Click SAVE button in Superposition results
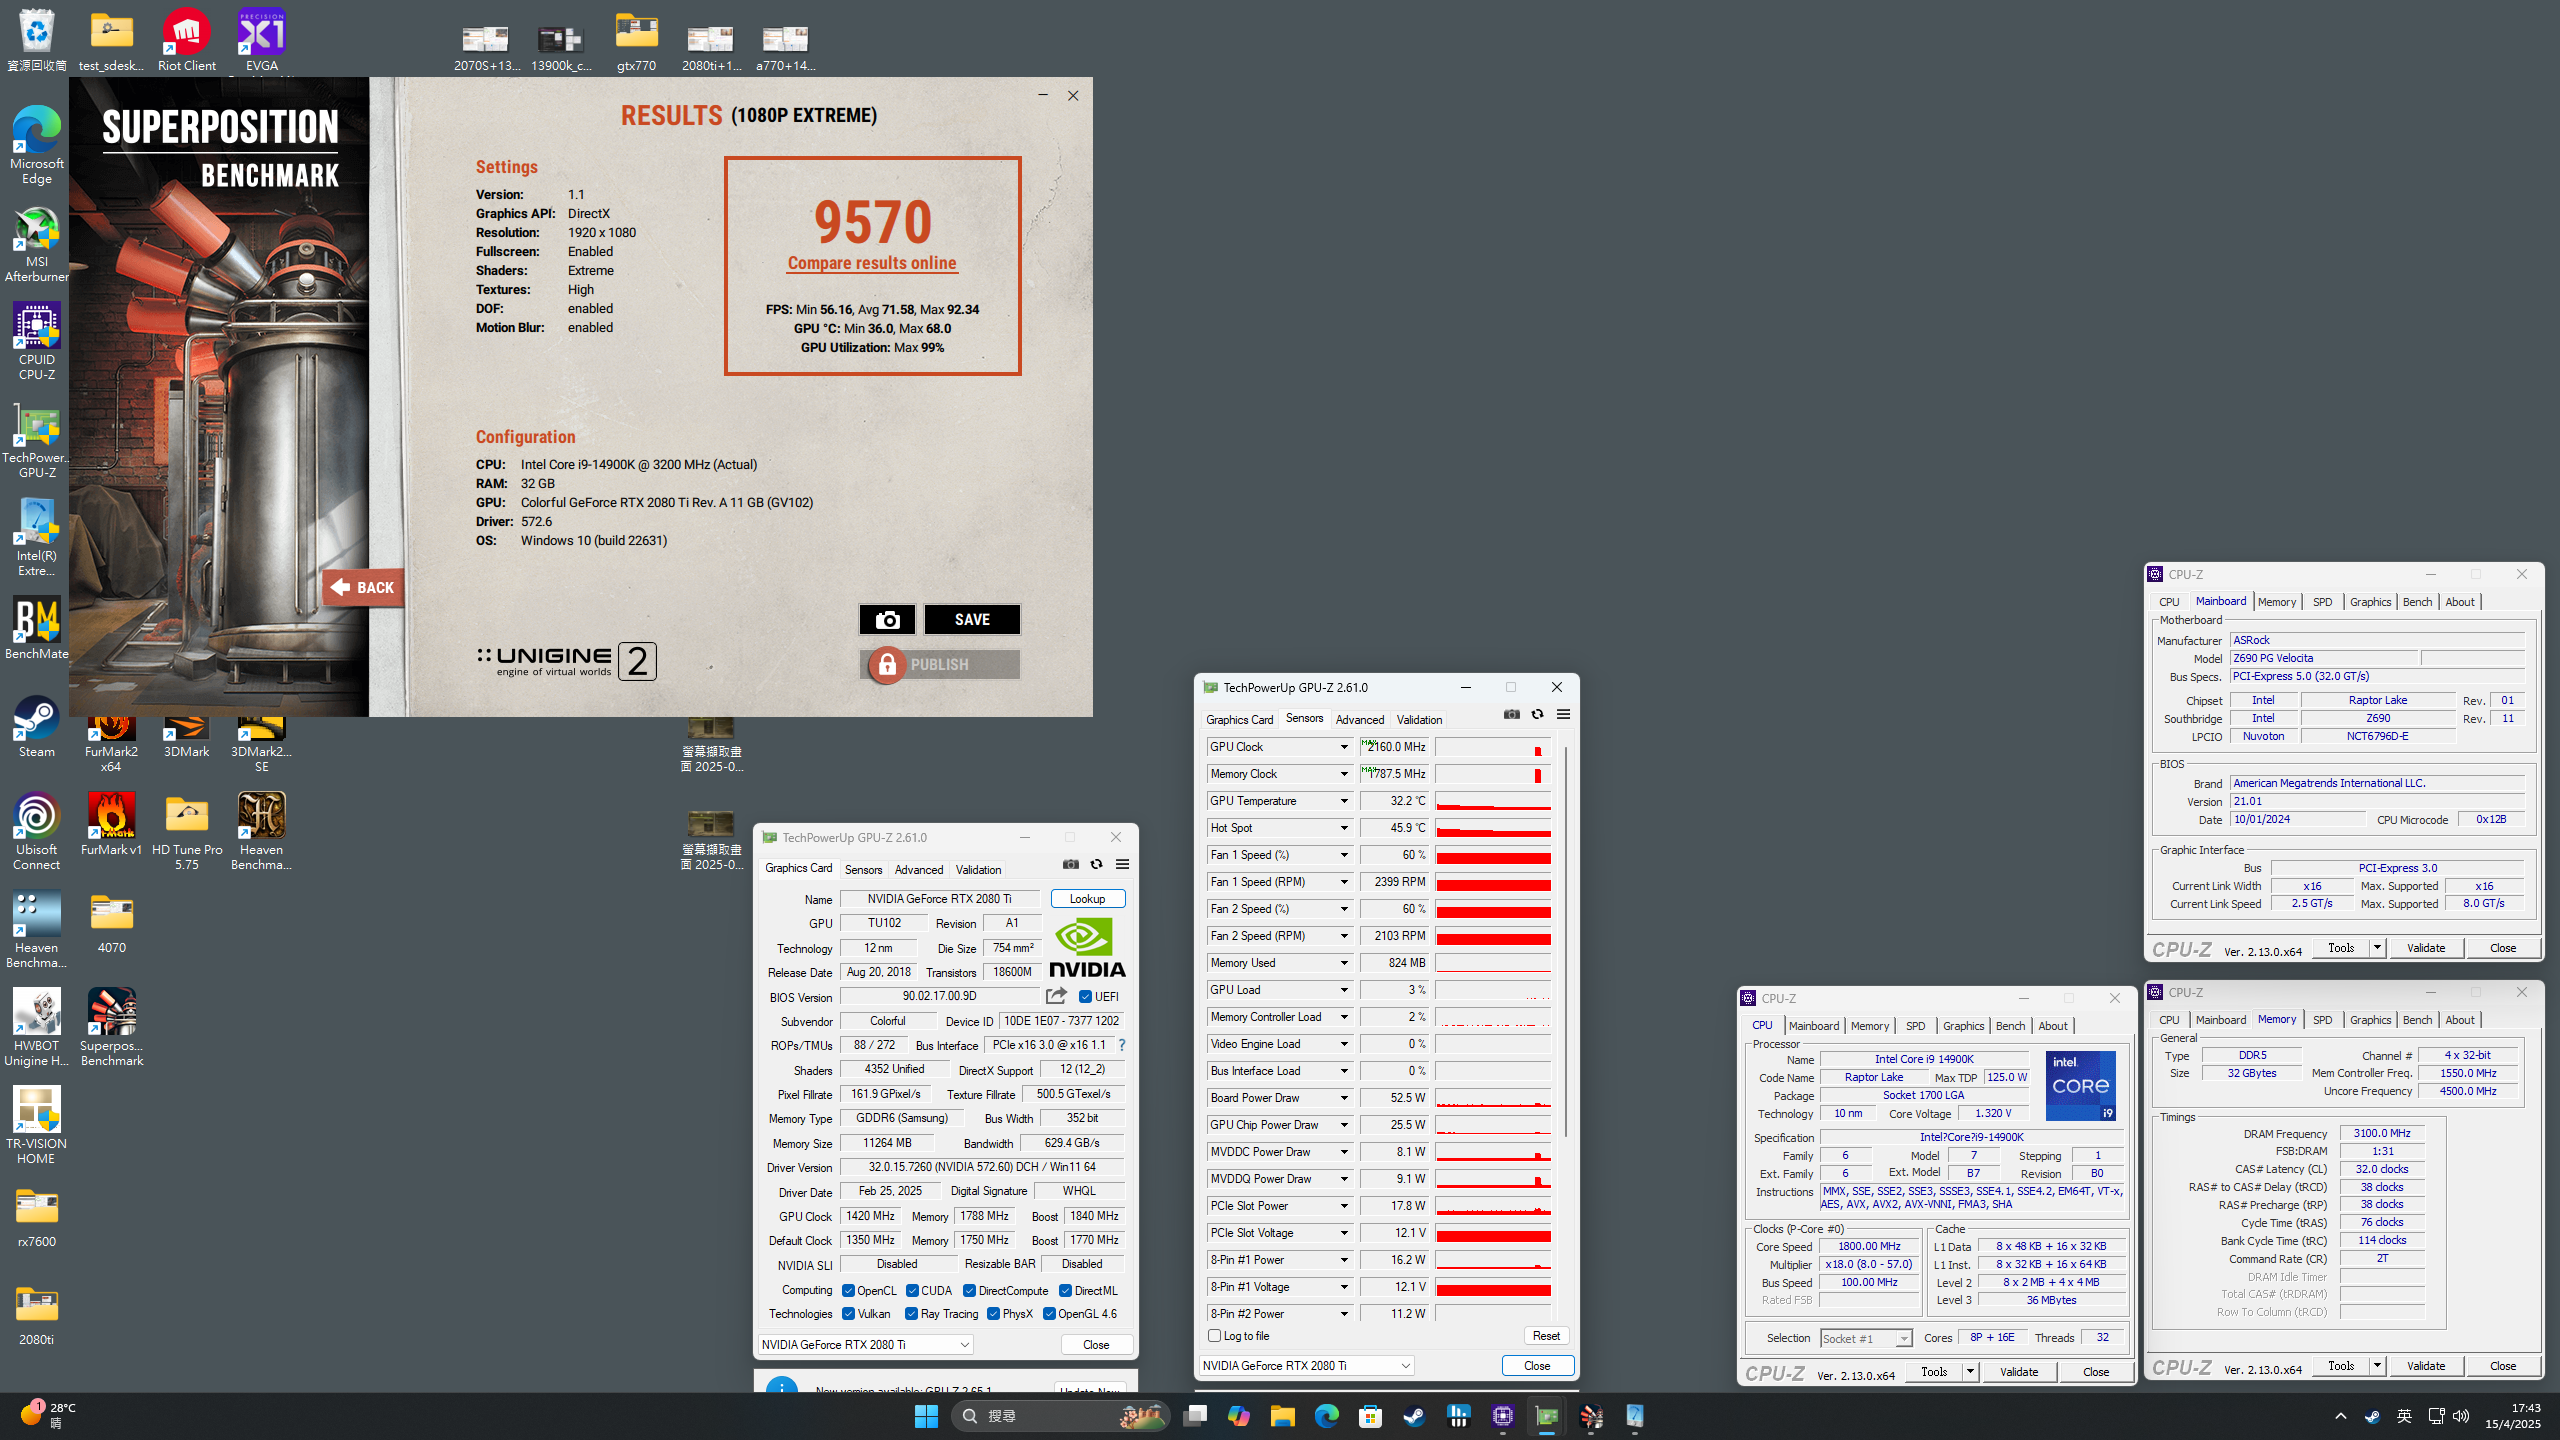2560x1440 pixels. (x=972, y=620)
